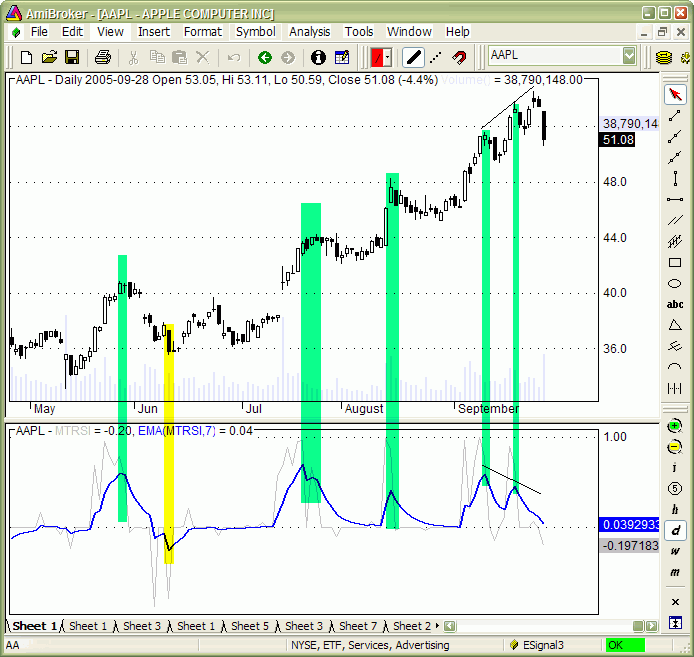
Task: Zoom in with the green plus magnifier
Action: tap(675, 426)
